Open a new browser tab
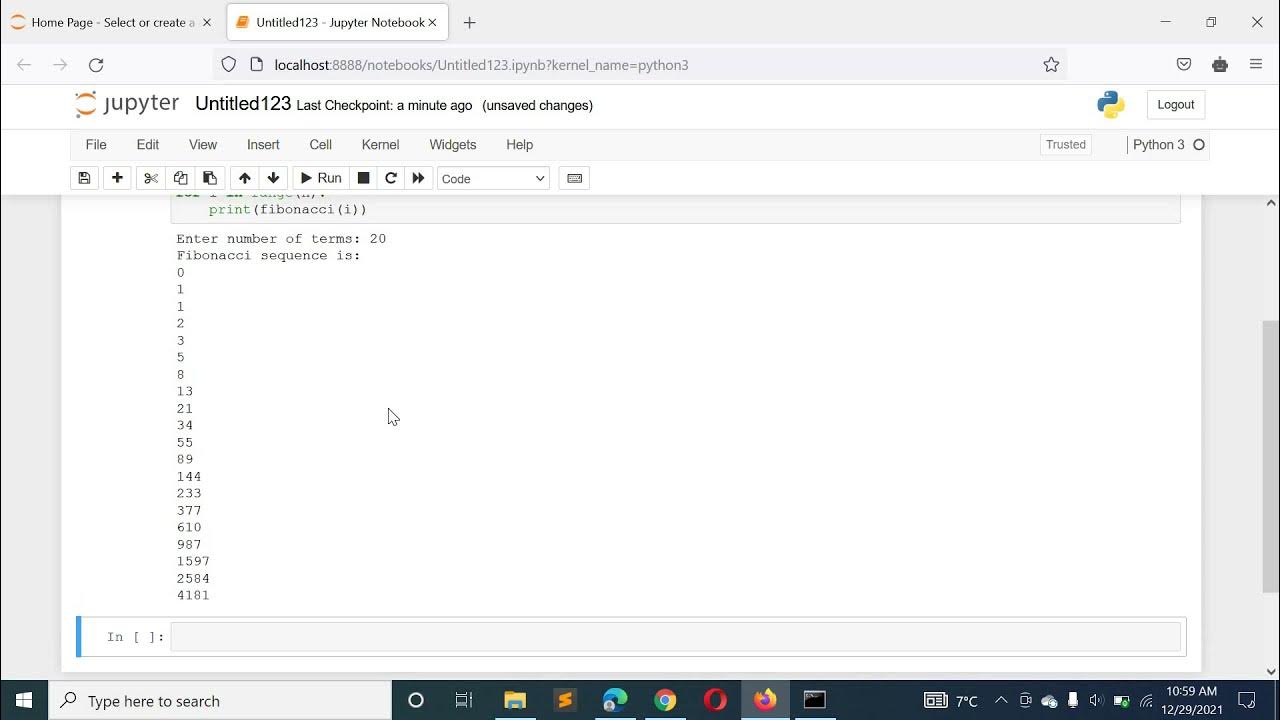 click(x=470, y=22)
